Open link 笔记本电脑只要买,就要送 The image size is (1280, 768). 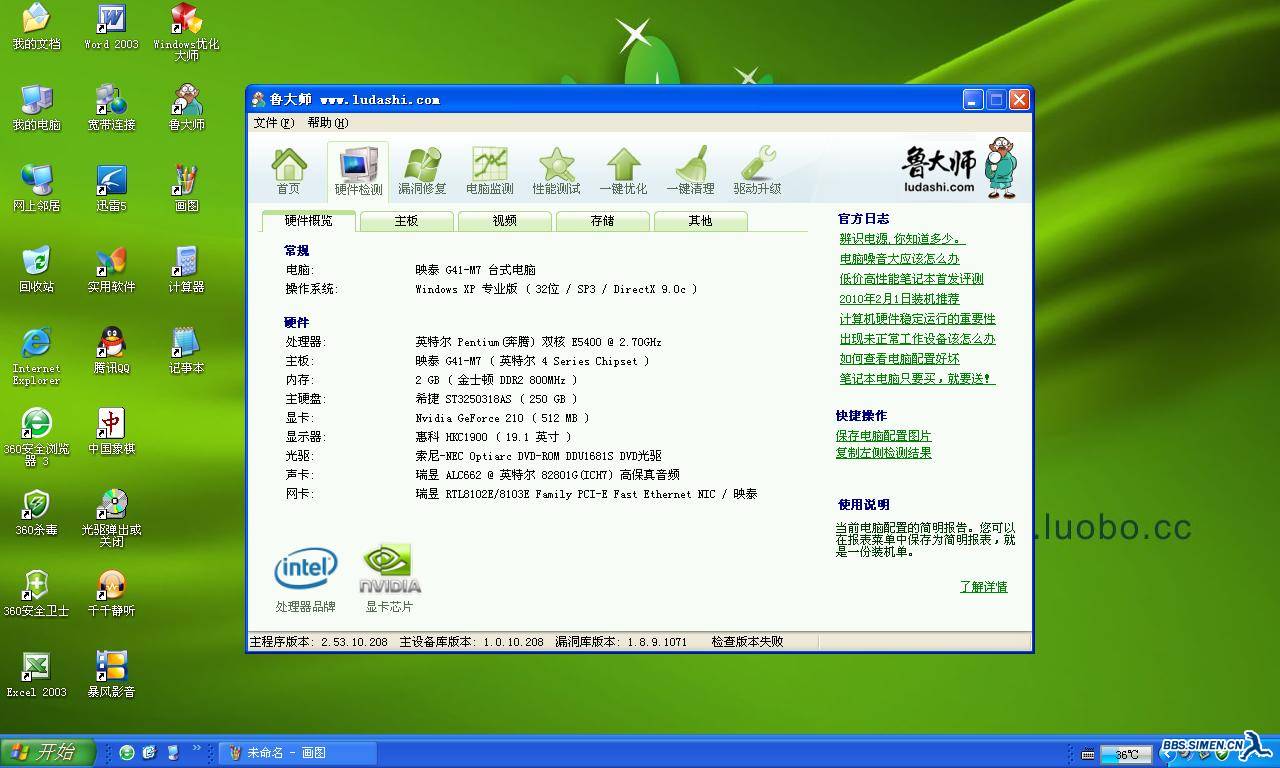click(917, 379)
